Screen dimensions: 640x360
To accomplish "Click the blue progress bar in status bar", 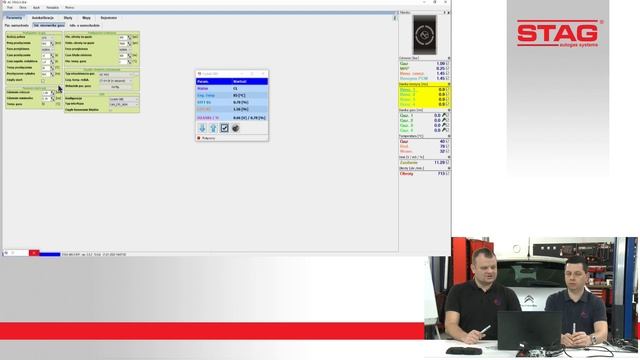I will 50,254.
